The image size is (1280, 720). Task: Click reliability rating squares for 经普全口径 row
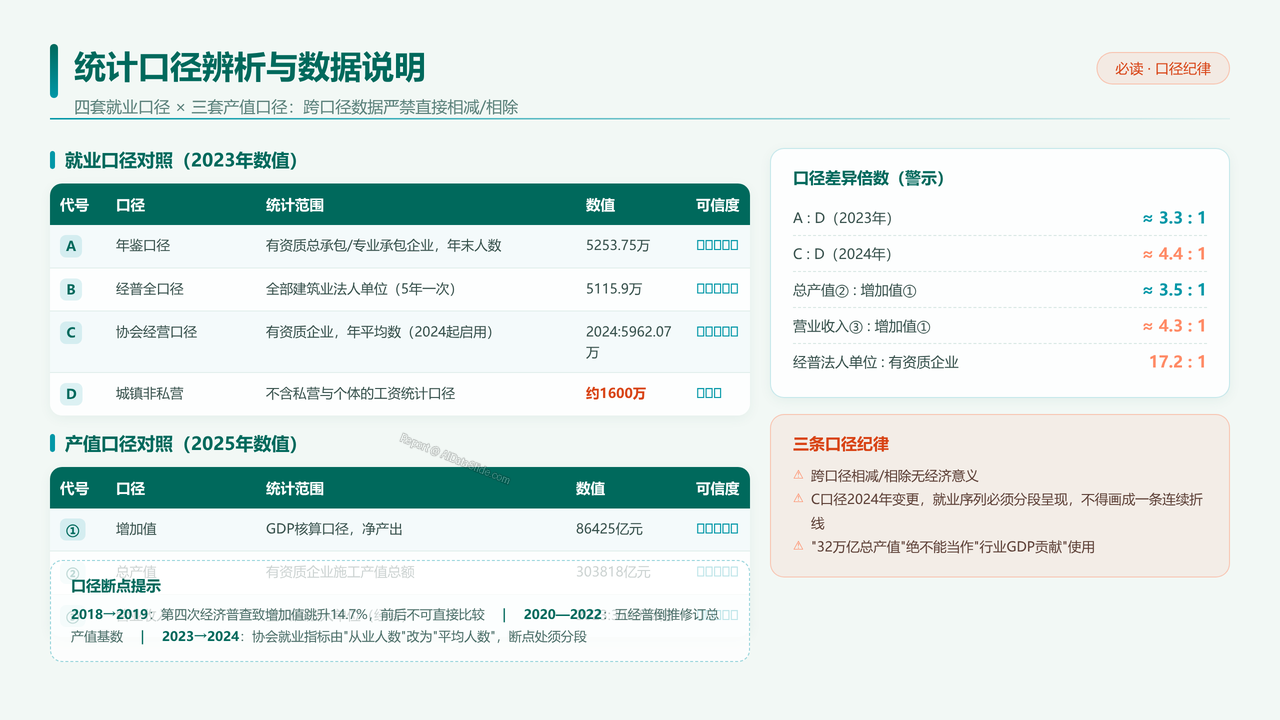[x=717, y=289]
